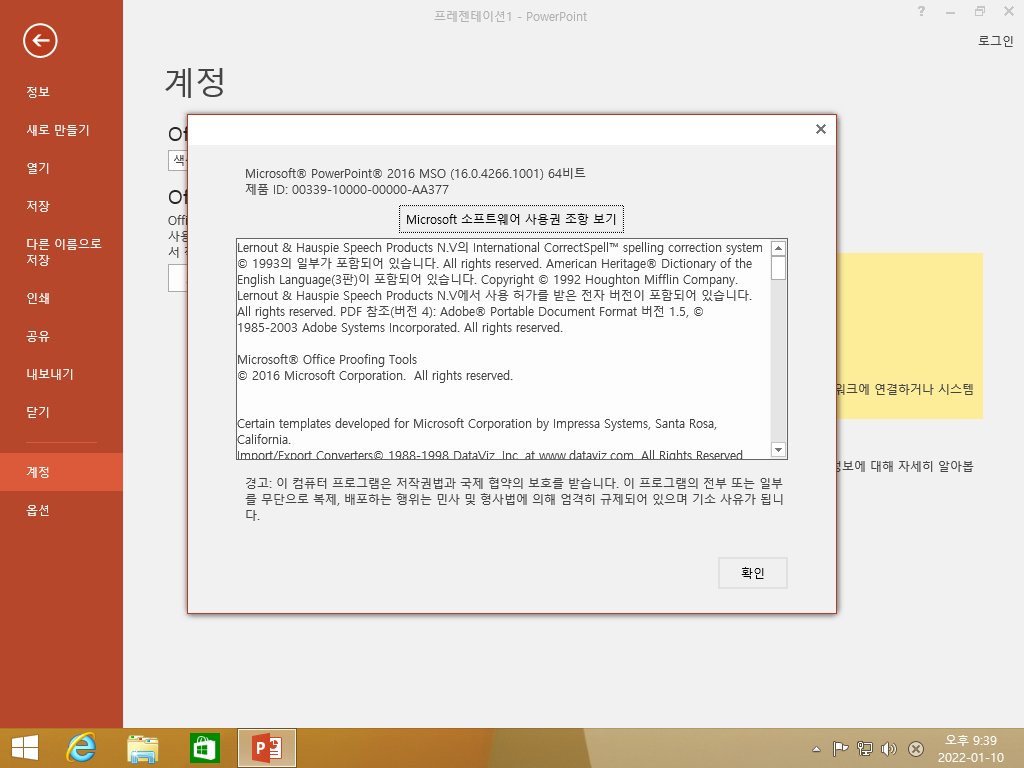Viewport: 1024px width, 768px height.
Task: Click the Microsoft® PowerPoint® 2016 MSO version line
Action: [x=415, y=174]
